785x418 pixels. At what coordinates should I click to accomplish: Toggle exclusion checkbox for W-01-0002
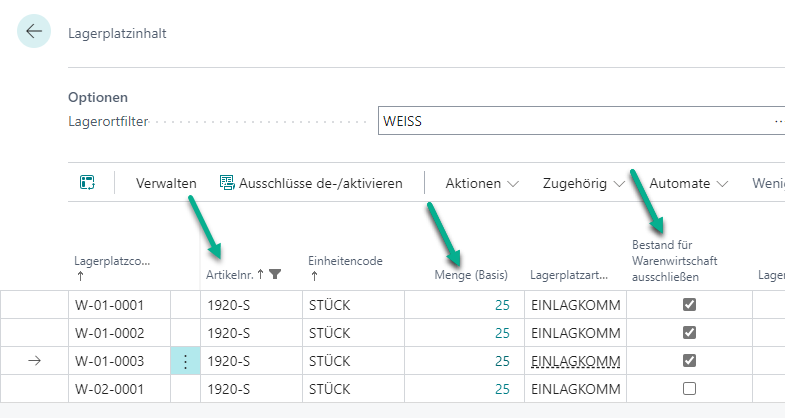689,333
